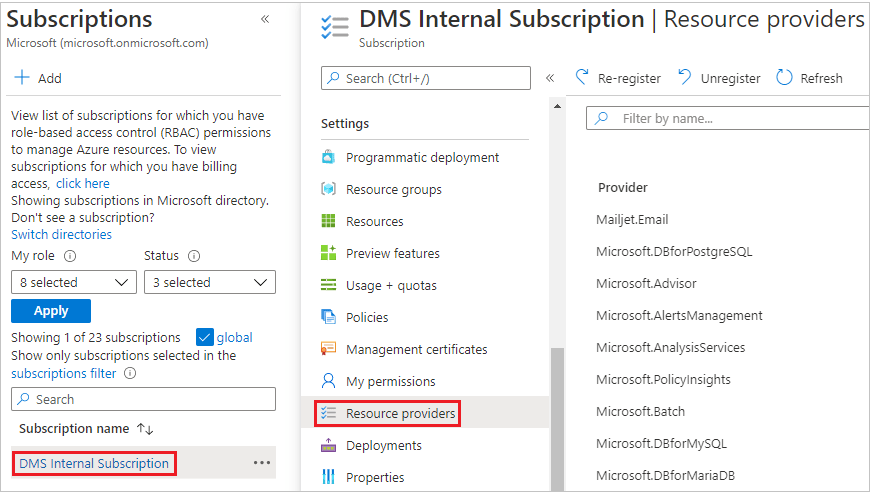Open the Preview features icon
Viewport: 872px width, 493px height.
328,254
